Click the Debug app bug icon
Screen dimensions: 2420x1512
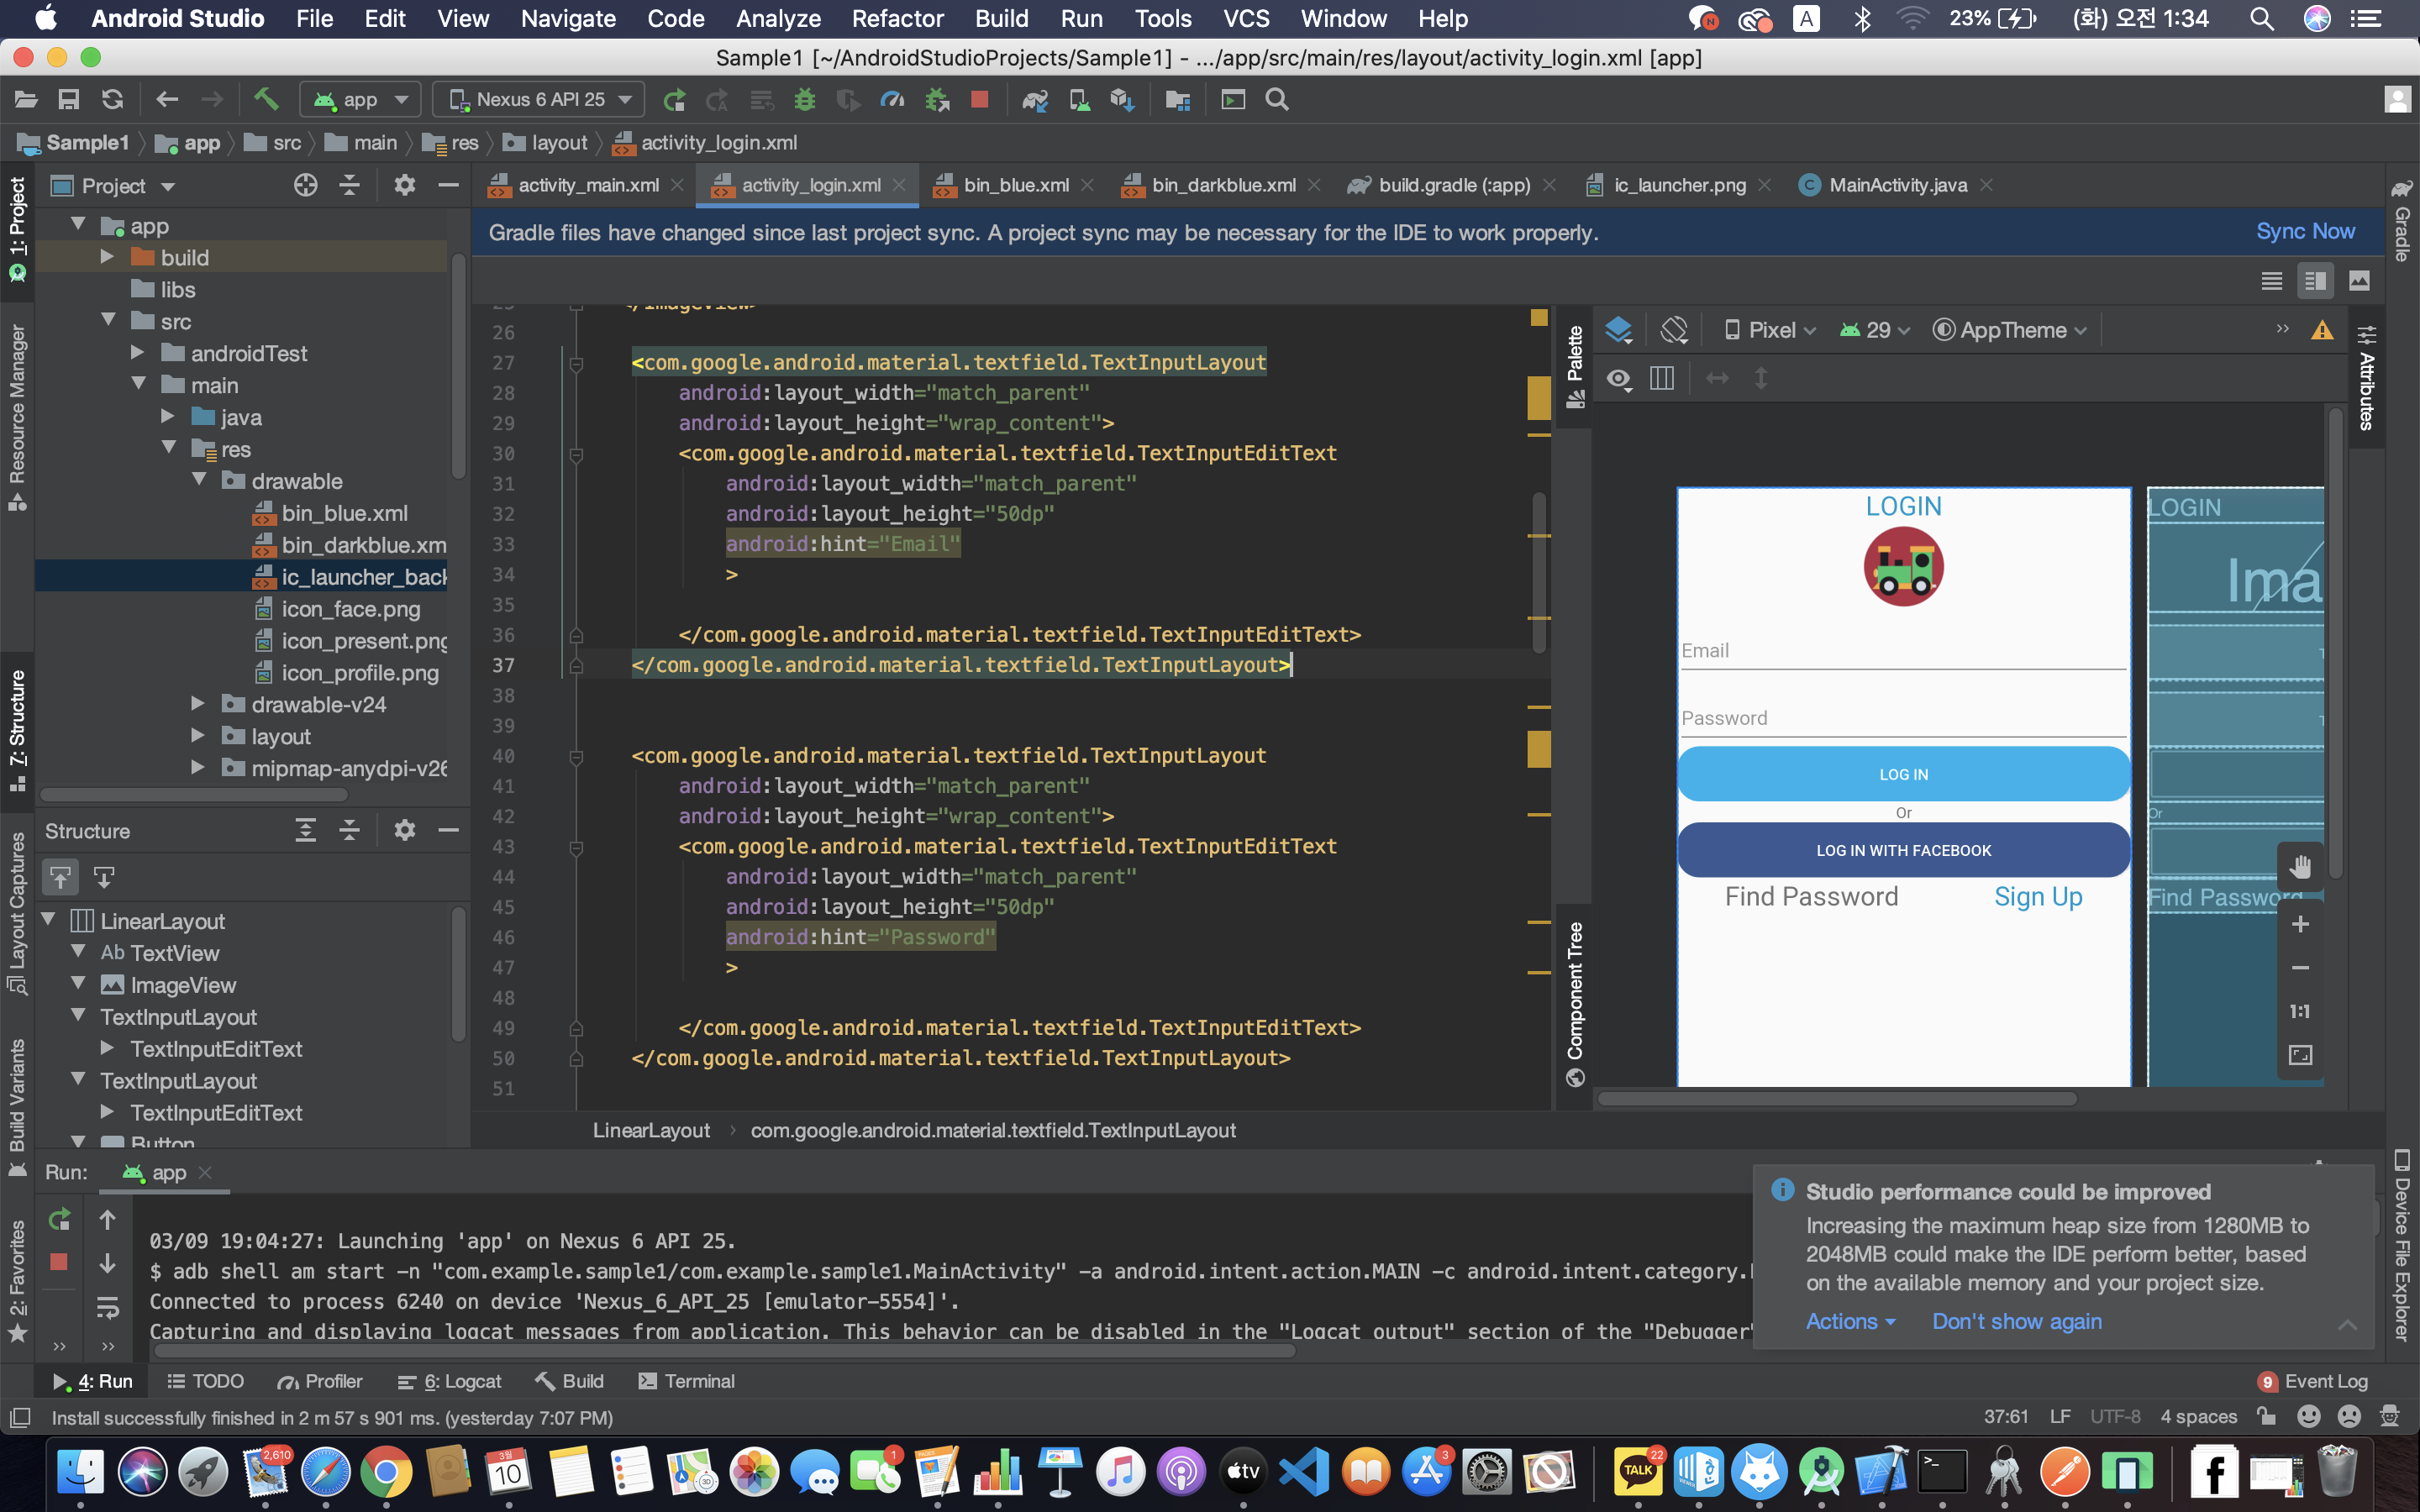pos(805,99)
